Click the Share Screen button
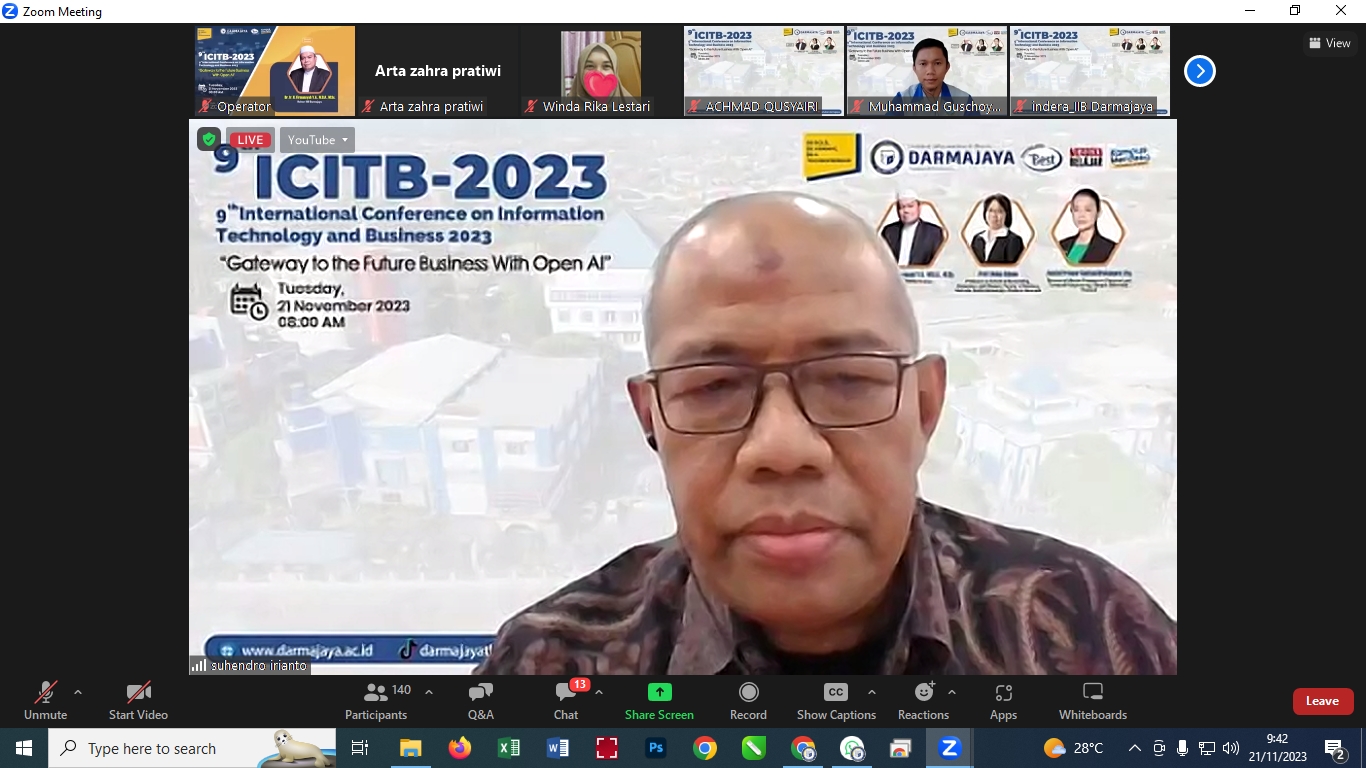1366x768 pixels. [x=659, y=700]
